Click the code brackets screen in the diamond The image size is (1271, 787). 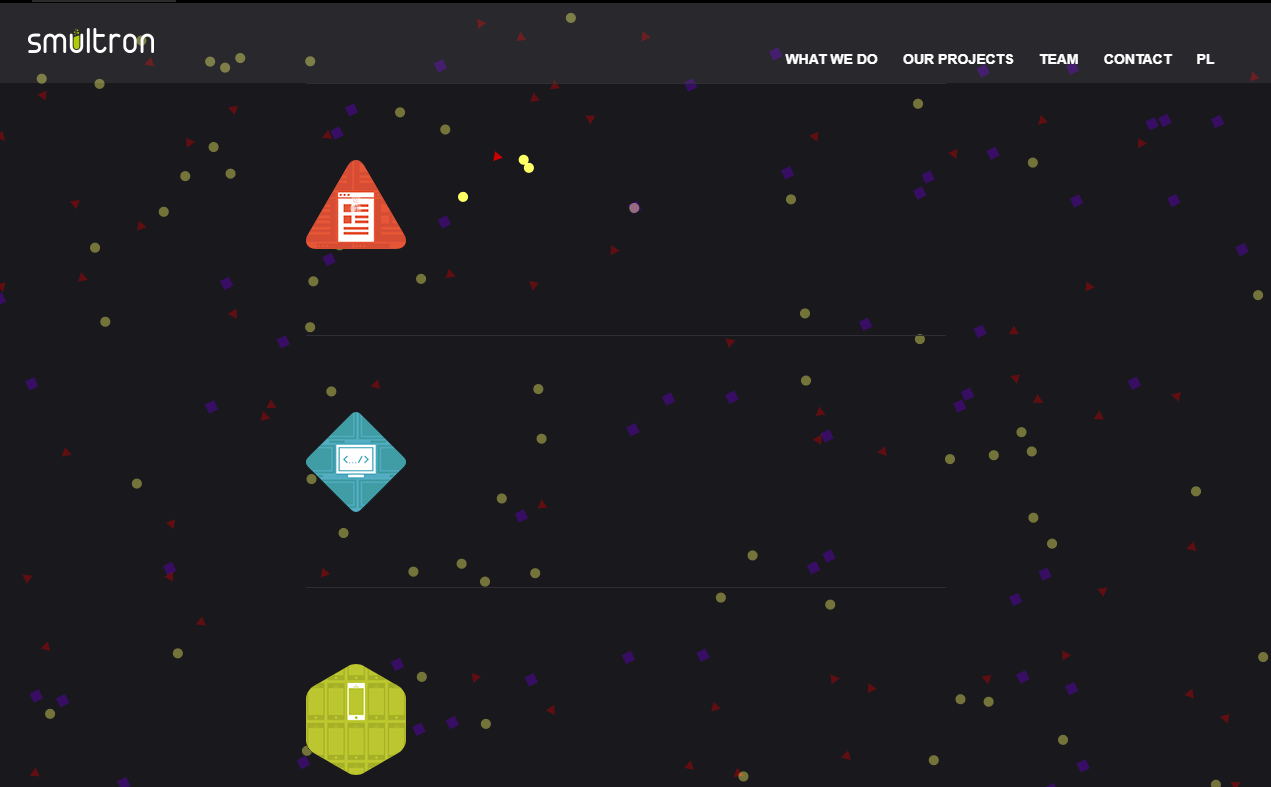click(x=356, y=460)
